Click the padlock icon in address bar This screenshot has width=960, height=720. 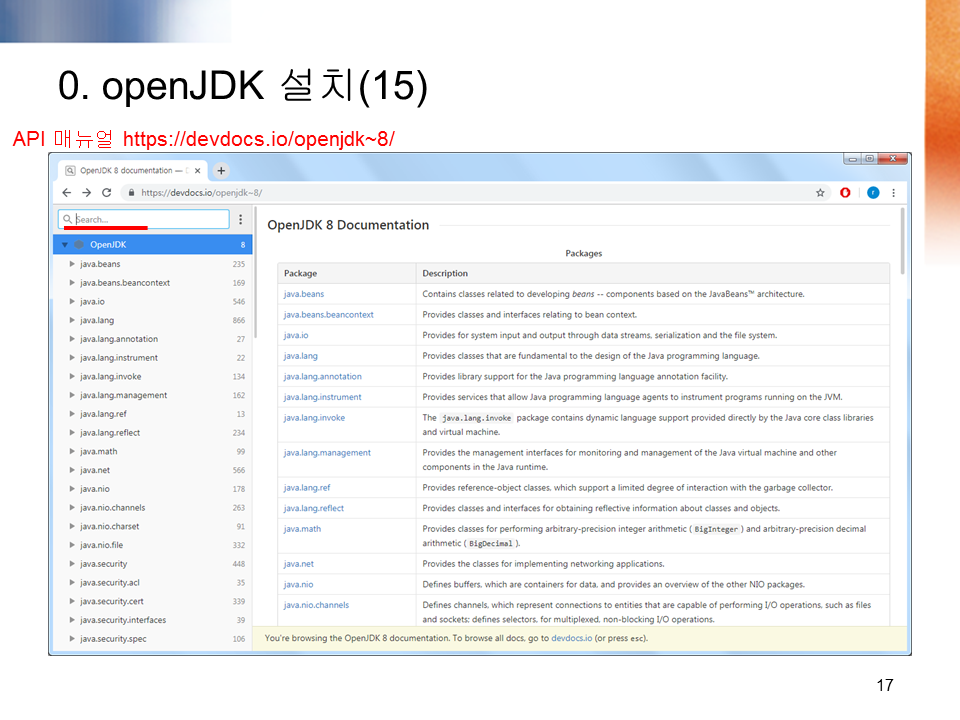pyautogui.click(x=131, y=193)
